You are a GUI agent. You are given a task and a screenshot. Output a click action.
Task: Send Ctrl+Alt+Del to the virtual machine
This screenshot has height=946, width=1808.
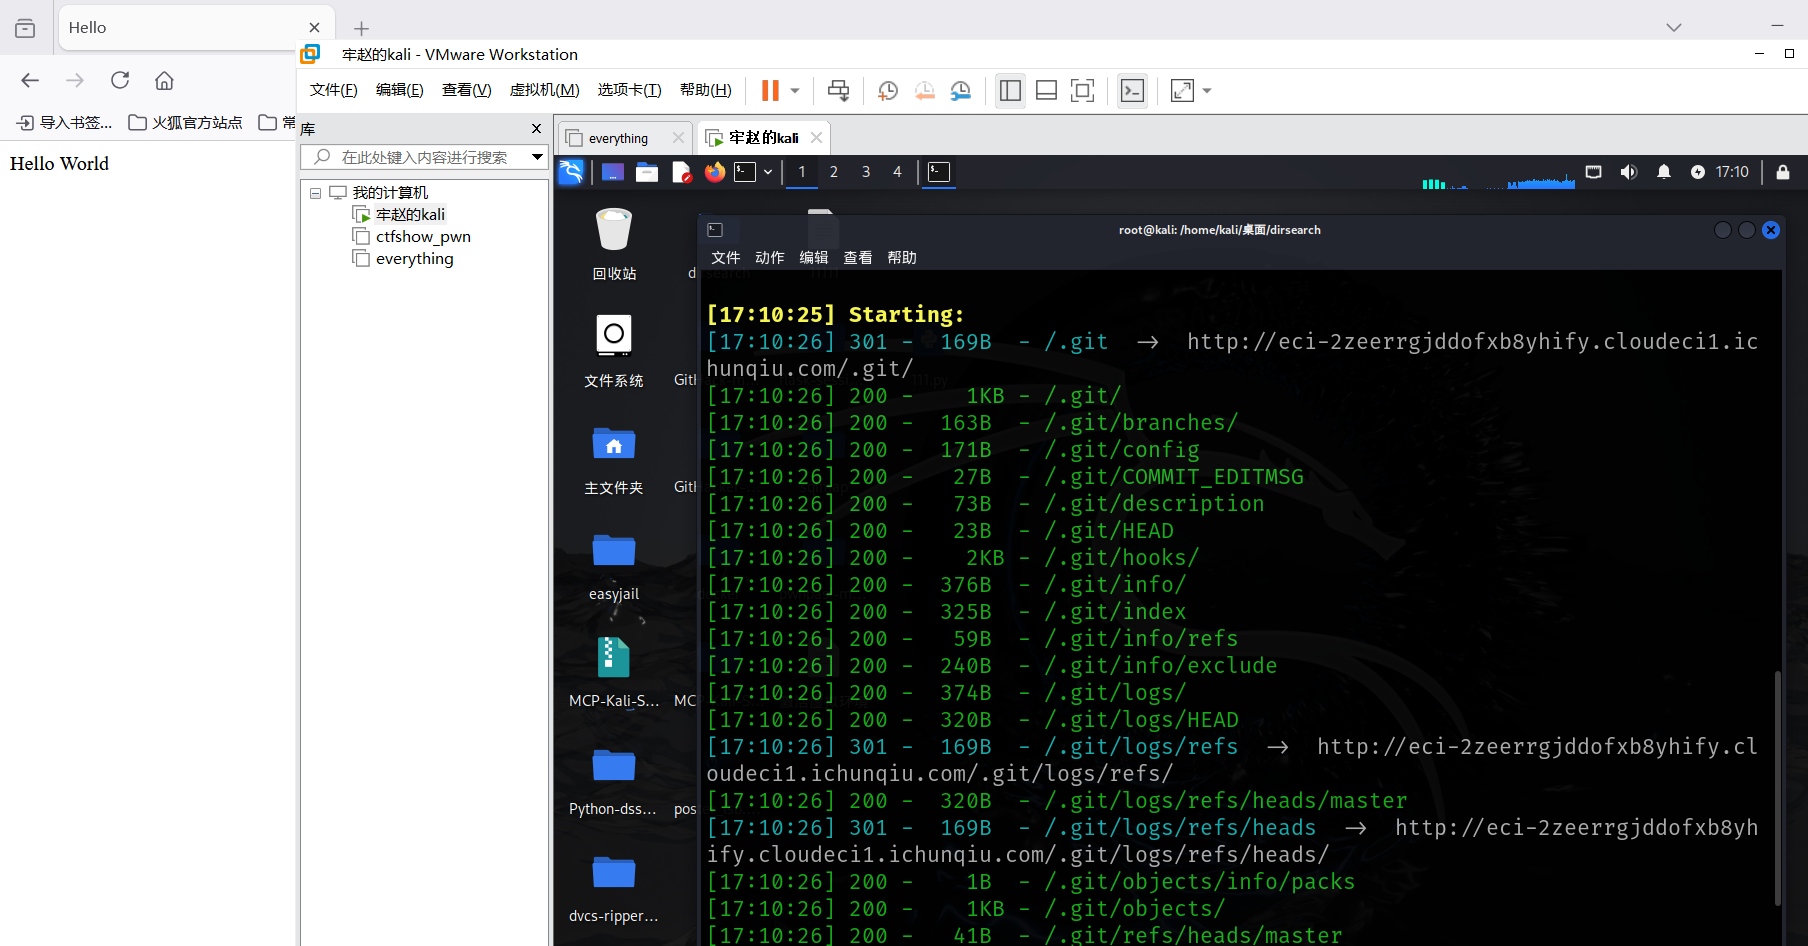click(838, 91)
